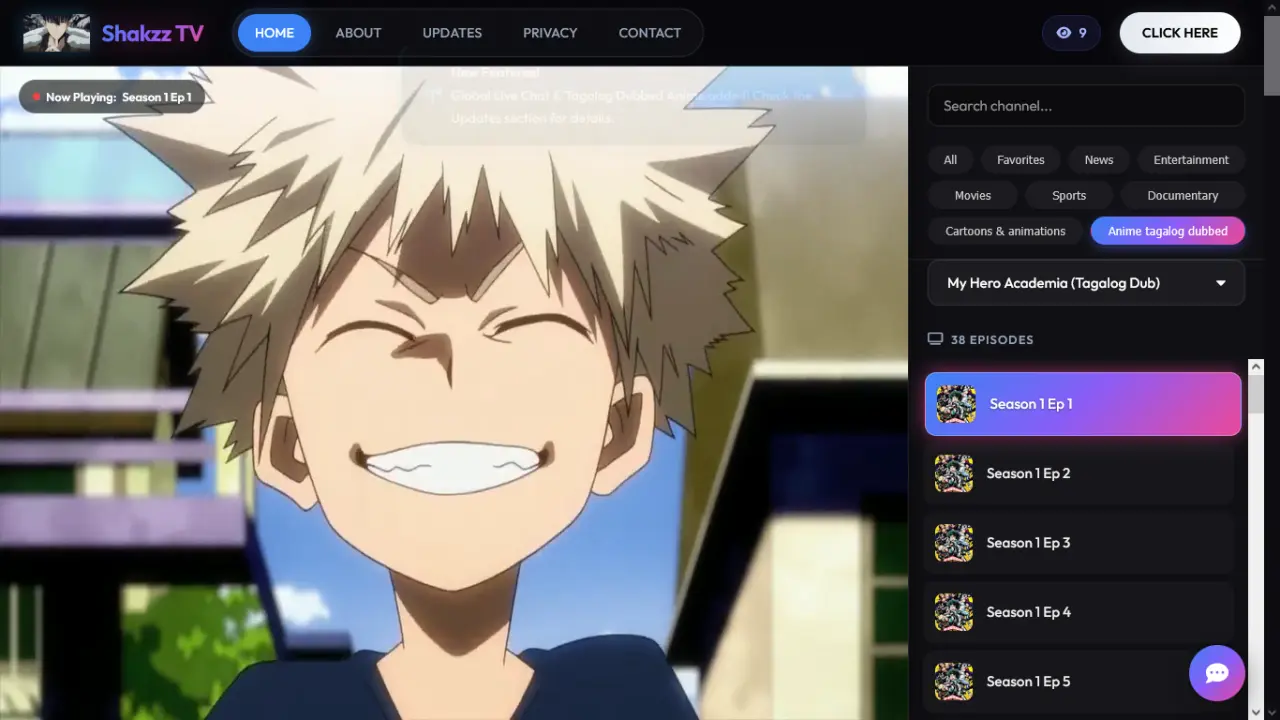Focus the Search channel input field
1280x720 pixels.
point(1086,106)
